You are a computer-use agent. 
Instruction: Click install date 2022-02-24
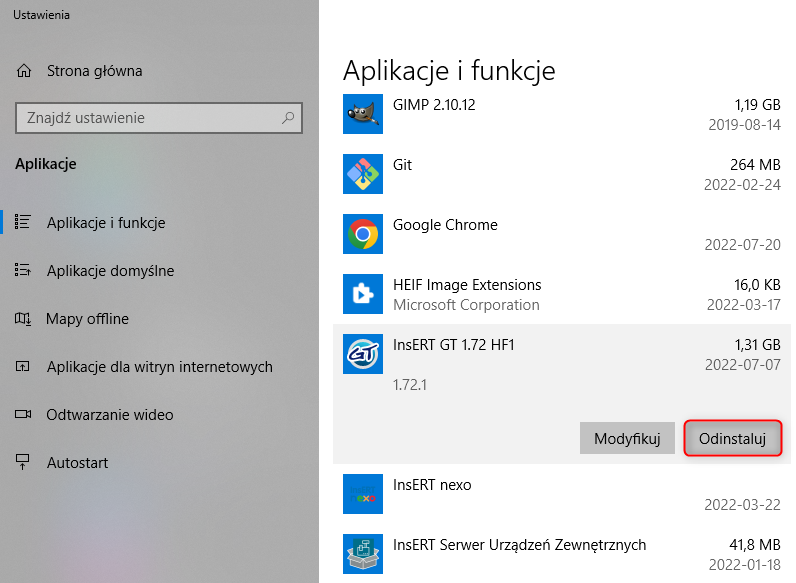742,184
